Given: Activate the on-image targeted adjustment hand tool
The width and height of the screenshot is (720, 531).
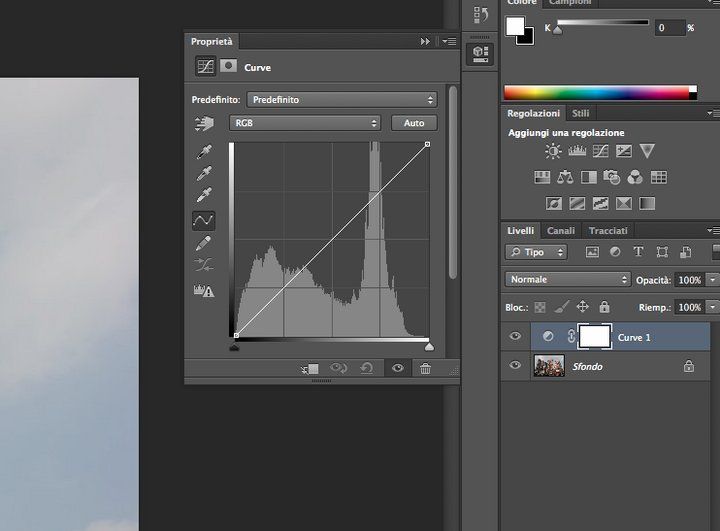Looking at the screenshot, I should pyautogui.click(x=204, y=124).
